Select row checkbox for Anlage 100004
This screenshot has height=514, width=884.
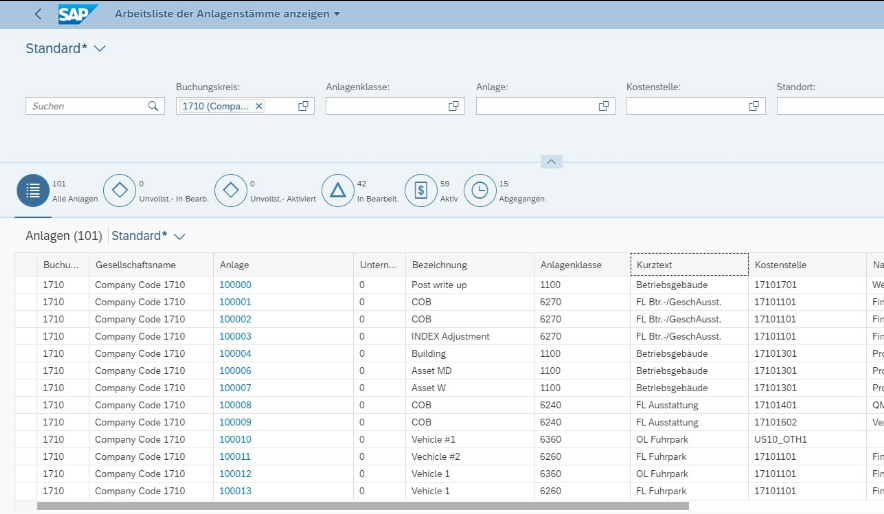[25, 353]
